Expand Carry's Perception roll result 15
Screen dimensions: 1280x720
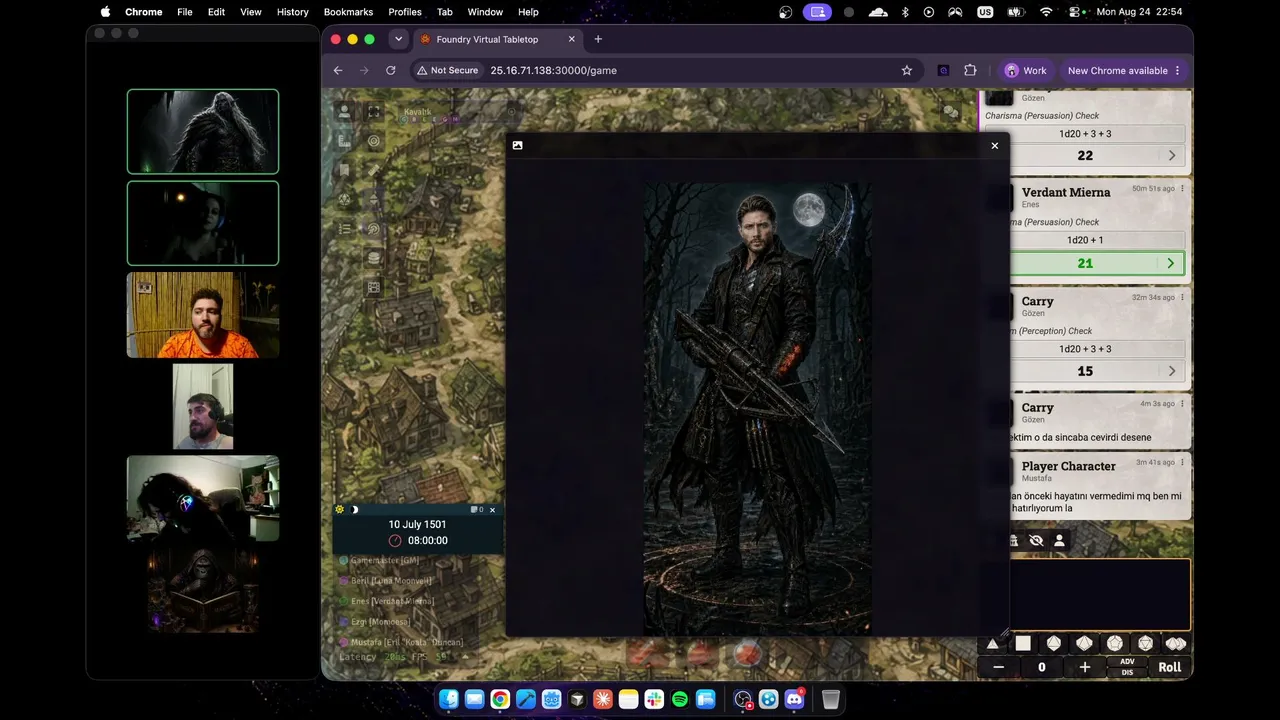(x=1171, y=371)
